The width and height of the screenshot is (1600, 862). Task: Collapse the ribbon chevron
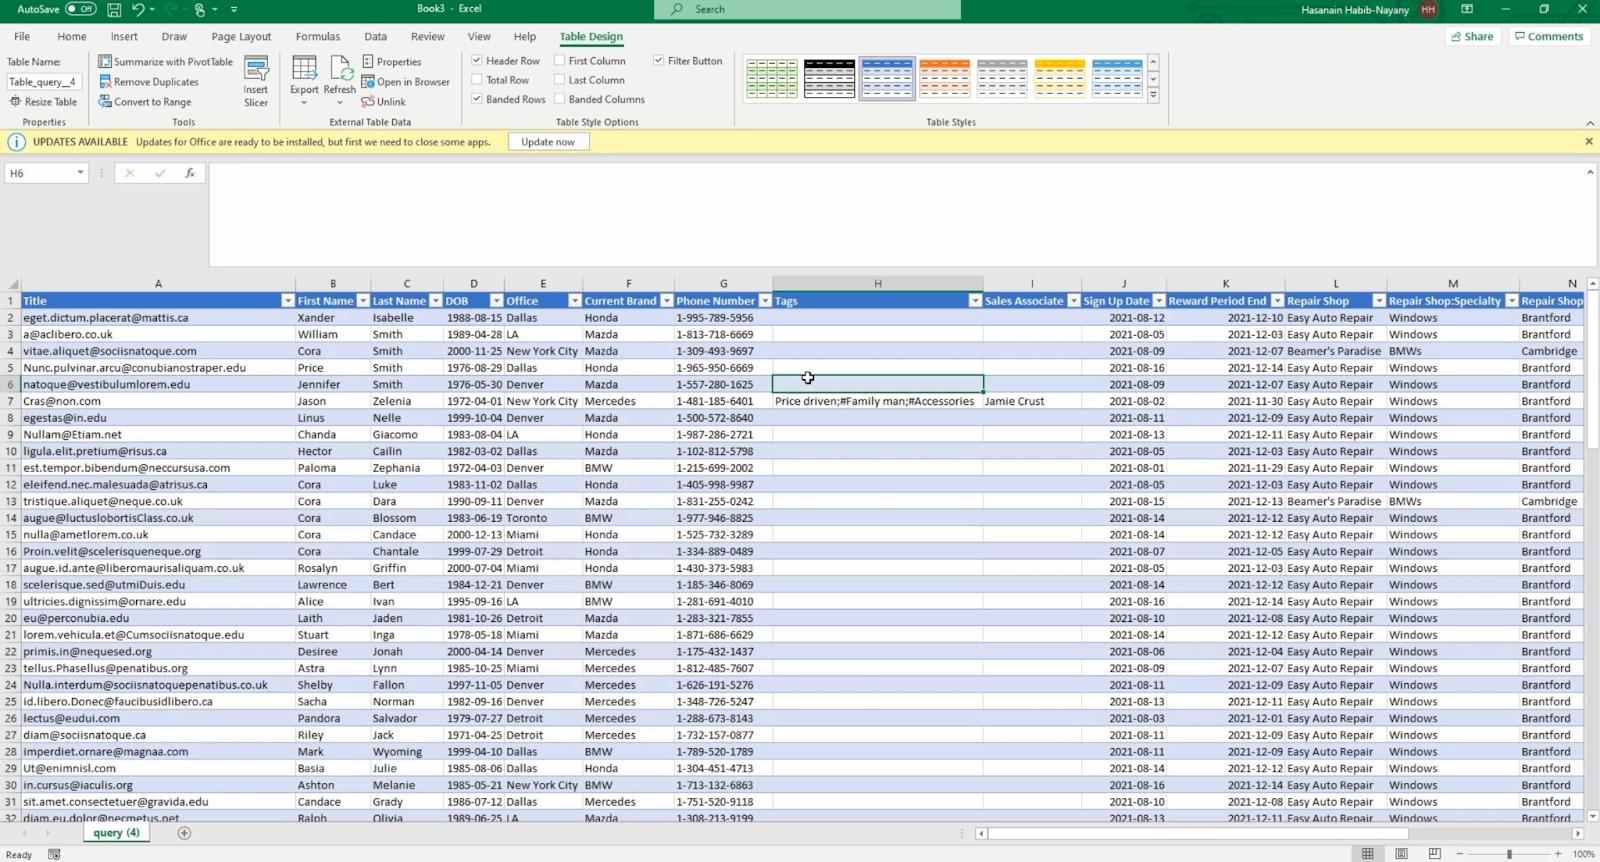coord(1590,123)
